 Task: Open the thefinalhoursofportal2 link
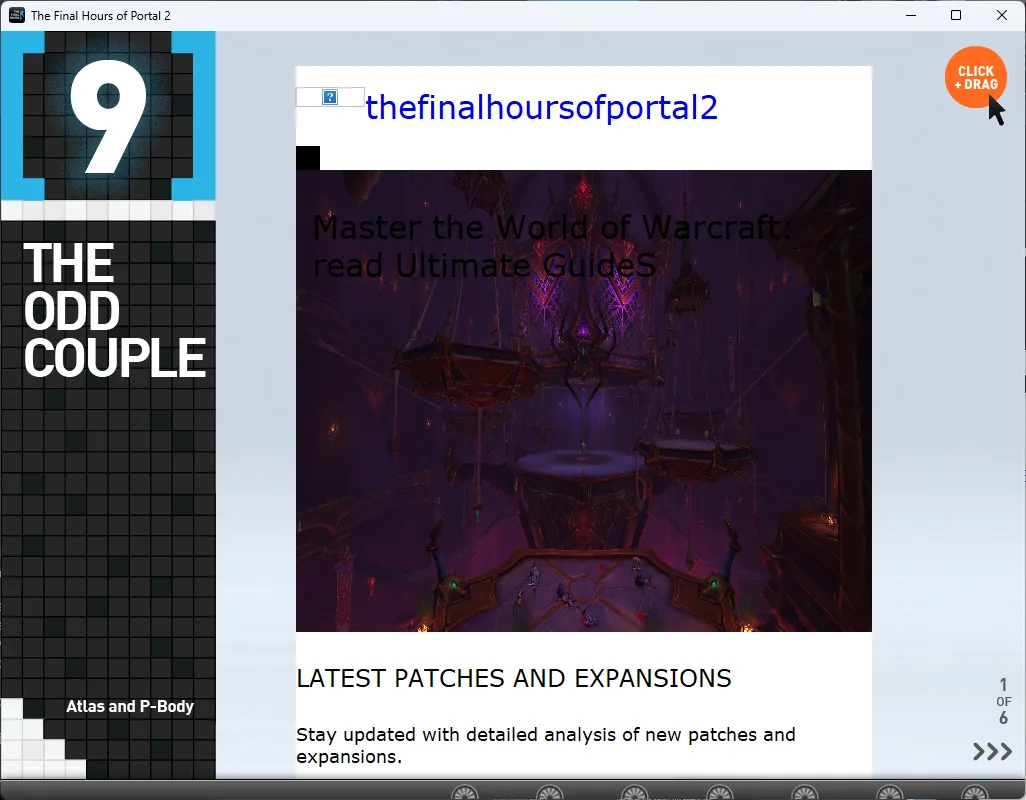(541, 107)
